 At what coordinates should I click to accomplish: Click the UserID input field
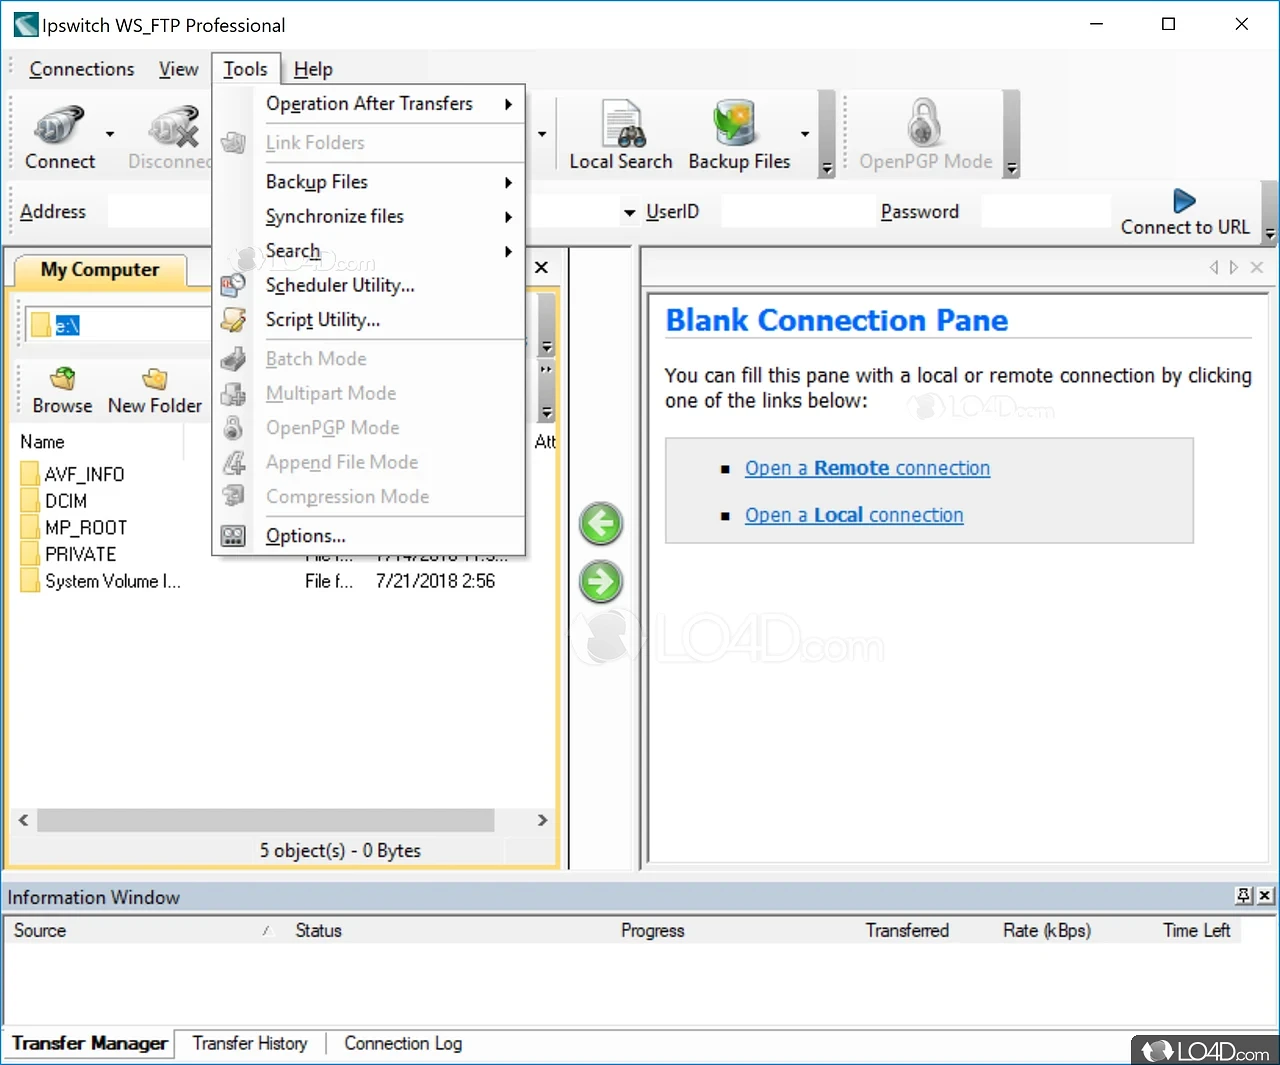798,212
